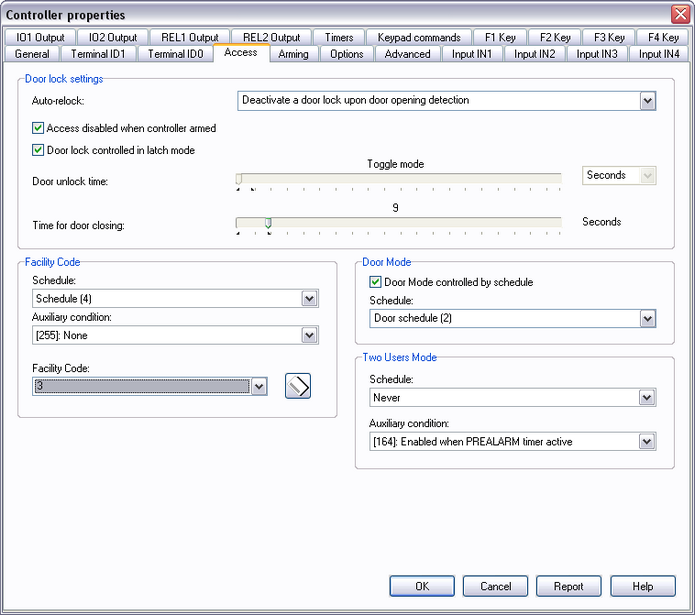Open the Keypad commands tab
This screenshot has height=615, width=695.
click(x=419, y=38)
